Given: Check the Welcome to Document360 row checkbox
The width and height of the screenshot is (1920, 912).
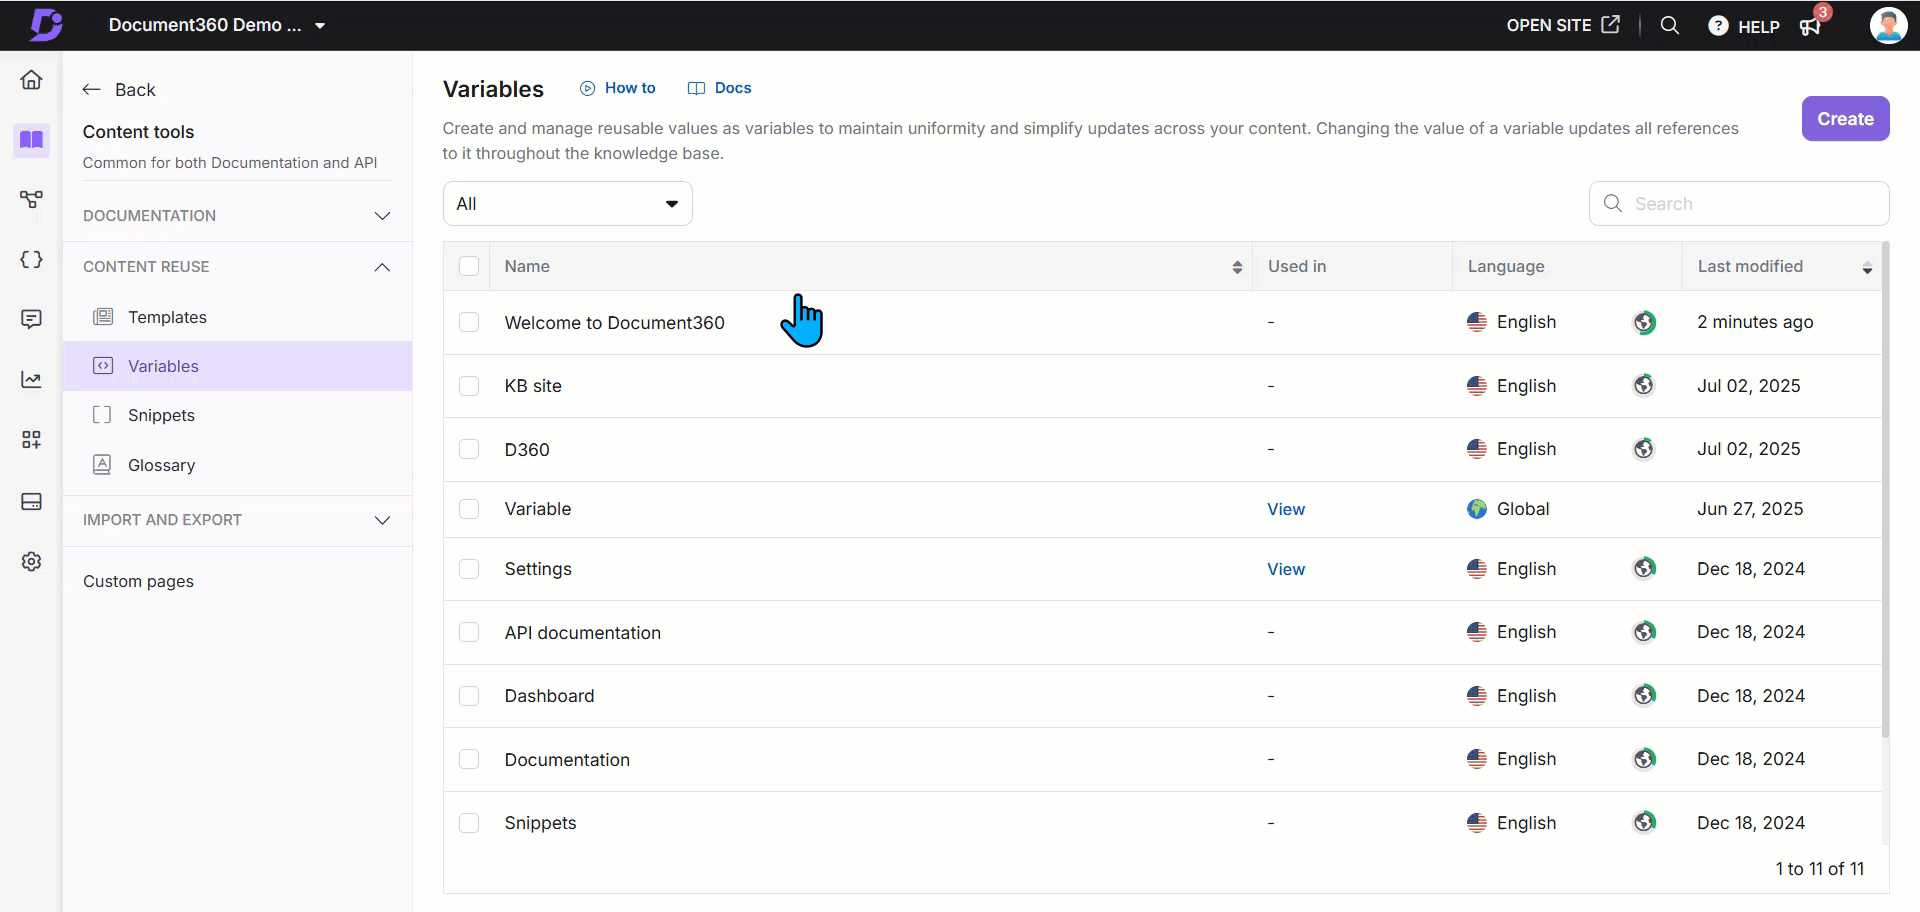Looking at the screenshot, I should pos(469,322).
